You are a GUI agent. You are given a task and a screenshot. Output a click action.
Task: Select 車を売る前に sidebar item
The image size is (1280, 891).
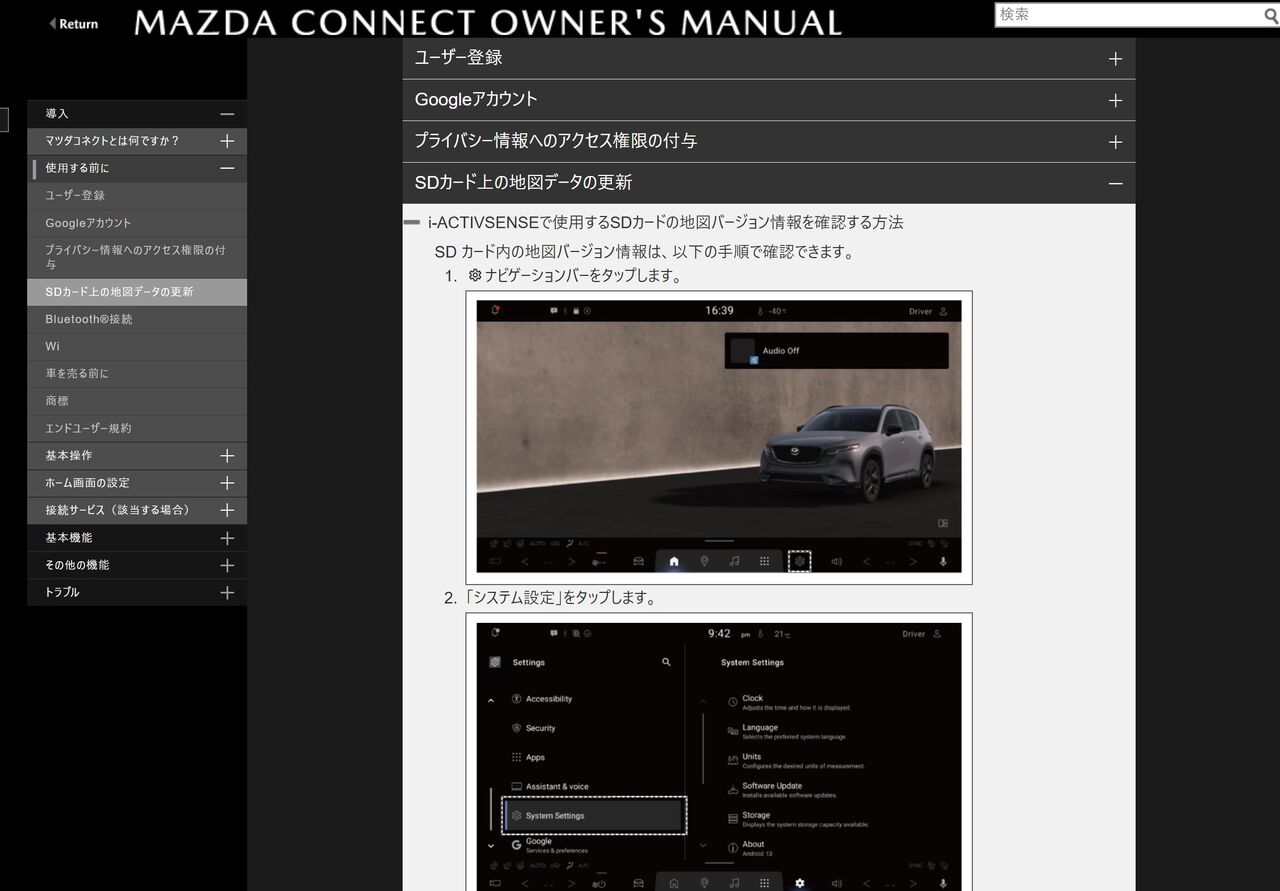77,373
